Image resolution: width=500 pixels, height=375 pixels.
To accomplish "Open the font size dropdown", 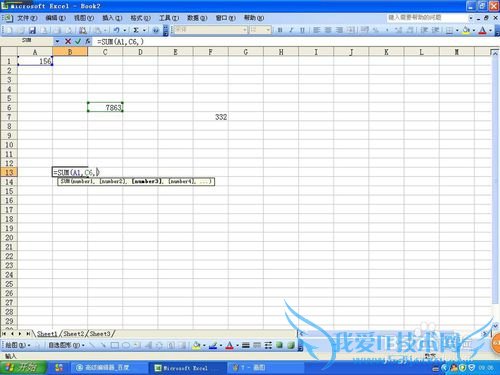I will point(268,30).
